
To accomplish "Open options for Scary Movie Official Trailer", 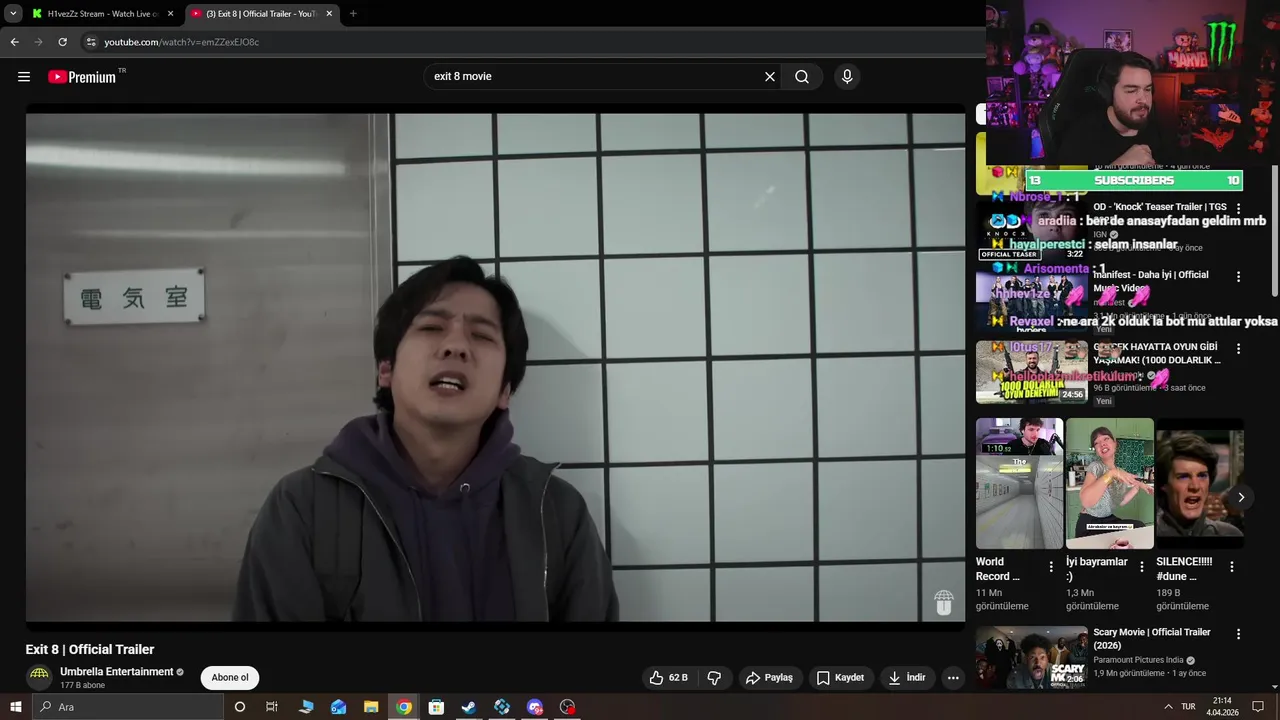I will (1238, 634).
